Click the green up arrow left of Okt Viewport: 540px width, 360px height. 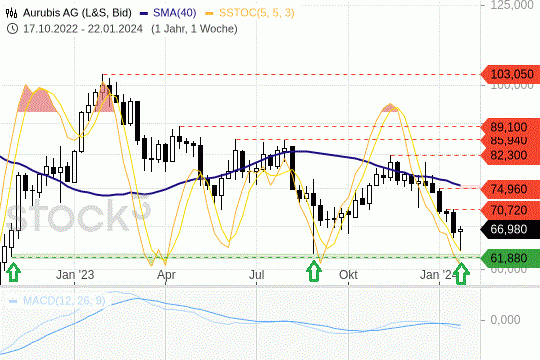314,271
